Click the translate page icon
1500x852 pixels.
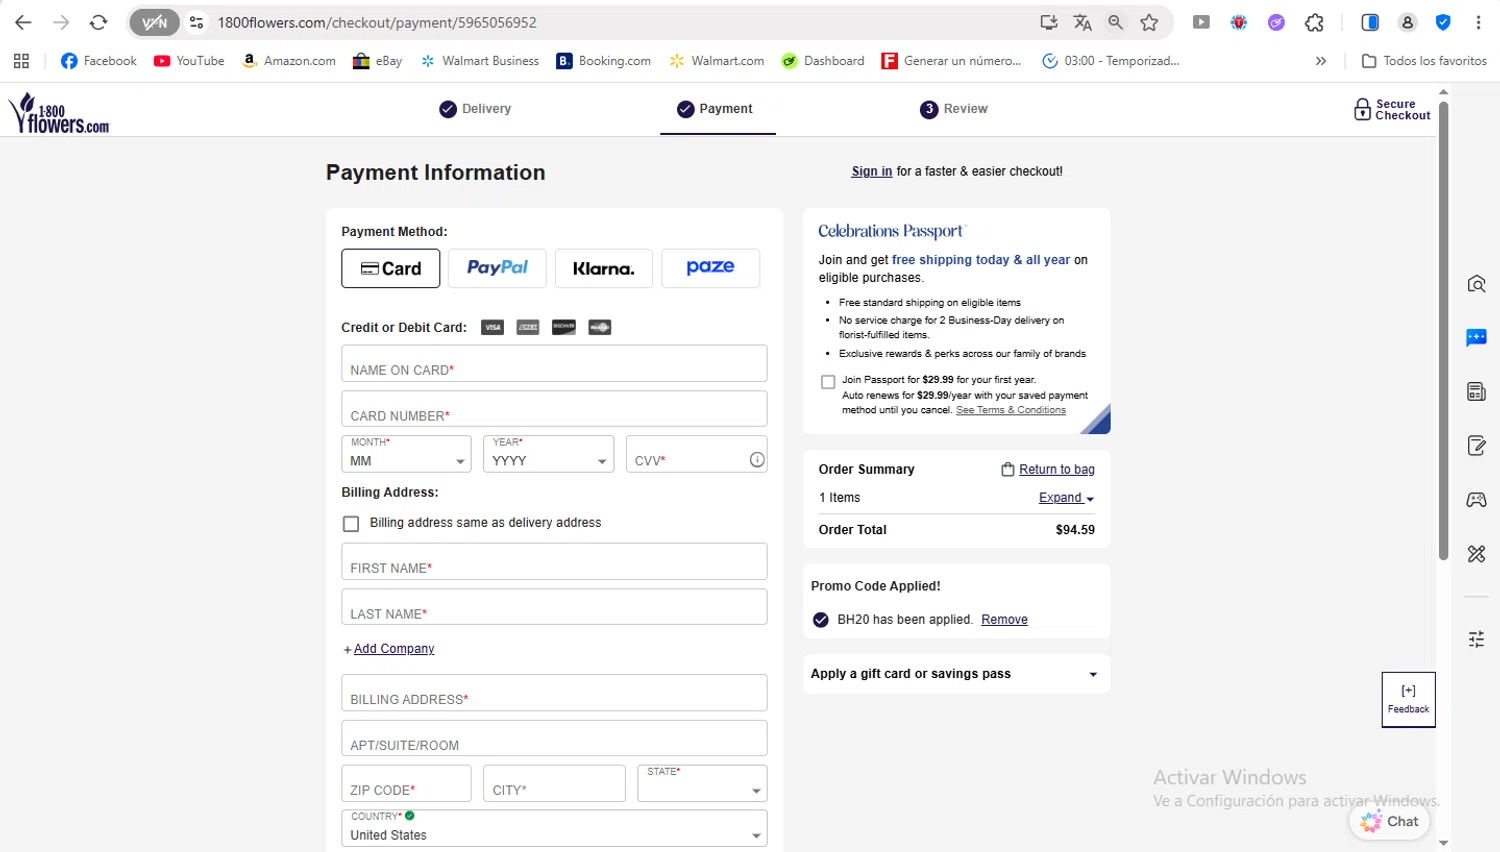tap(1082, 22)
